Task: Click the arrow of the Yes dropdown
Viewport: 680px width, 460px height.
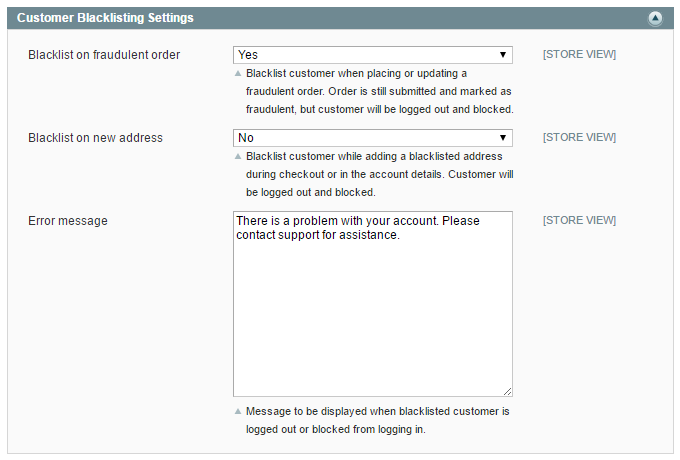Action: pos(503,55)
